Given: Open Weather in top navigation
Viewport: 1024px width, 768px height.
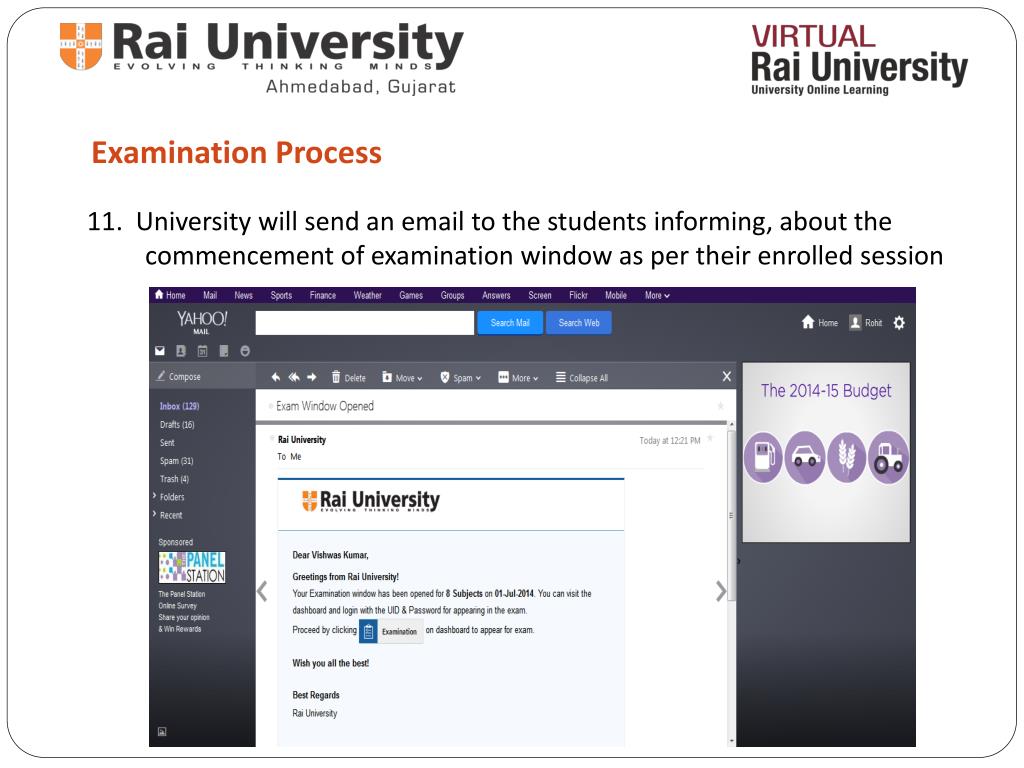Looking at the screenshot, I should (x=368, y=295).
